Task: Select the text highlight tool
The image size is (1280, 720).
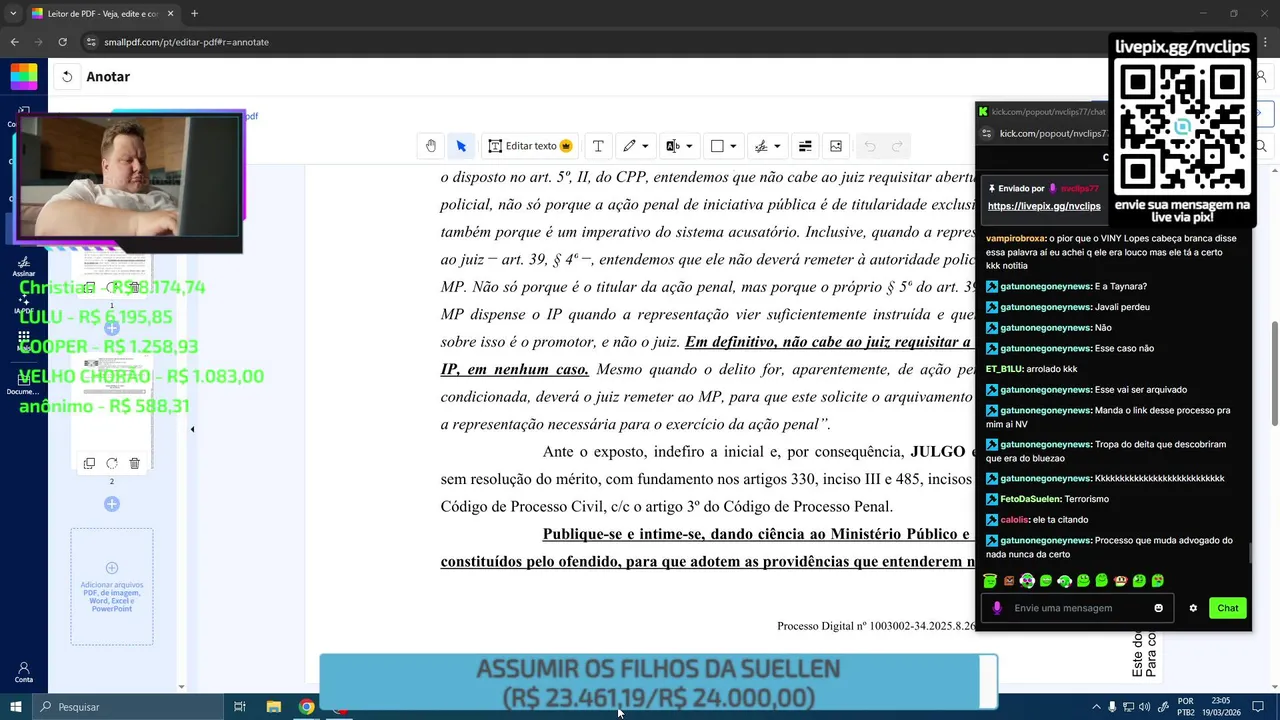Action: (x=673, y=146)
